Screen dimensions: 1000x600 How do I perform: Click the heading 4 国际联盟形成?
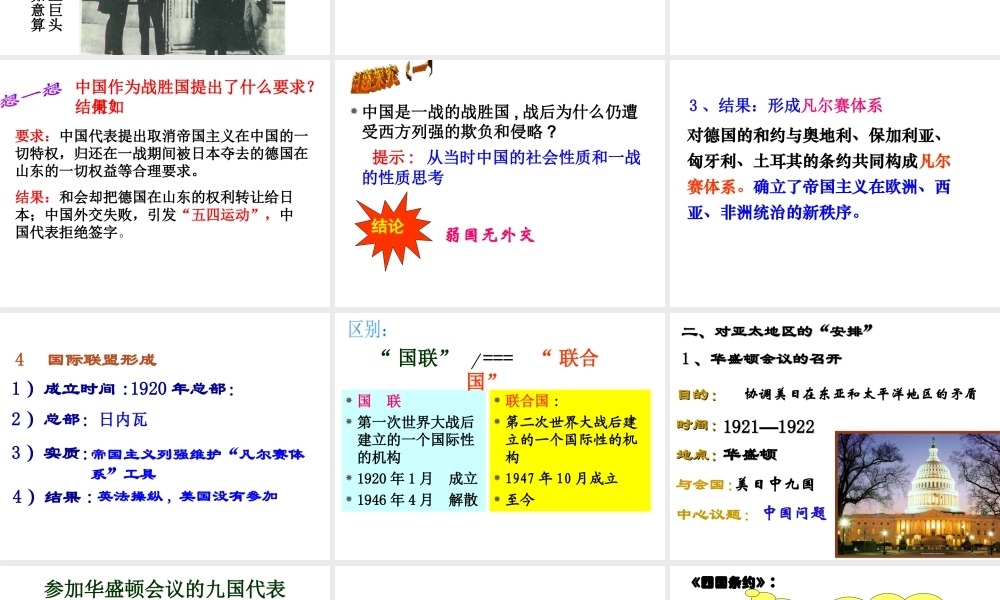[x=85, y=360]
